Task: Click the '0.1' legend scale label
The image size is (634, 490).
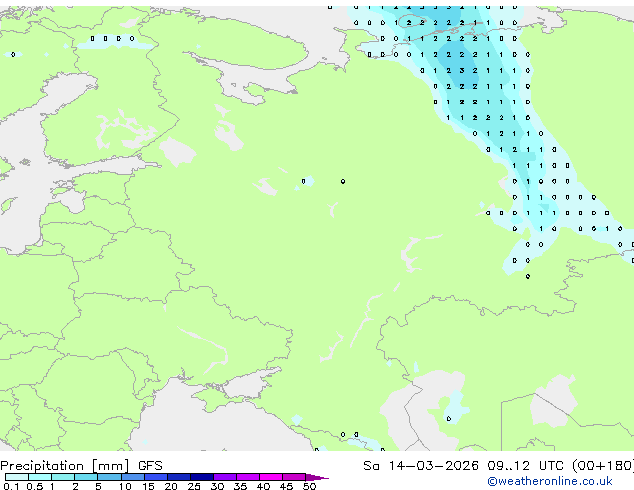Action: coord(11,486)
